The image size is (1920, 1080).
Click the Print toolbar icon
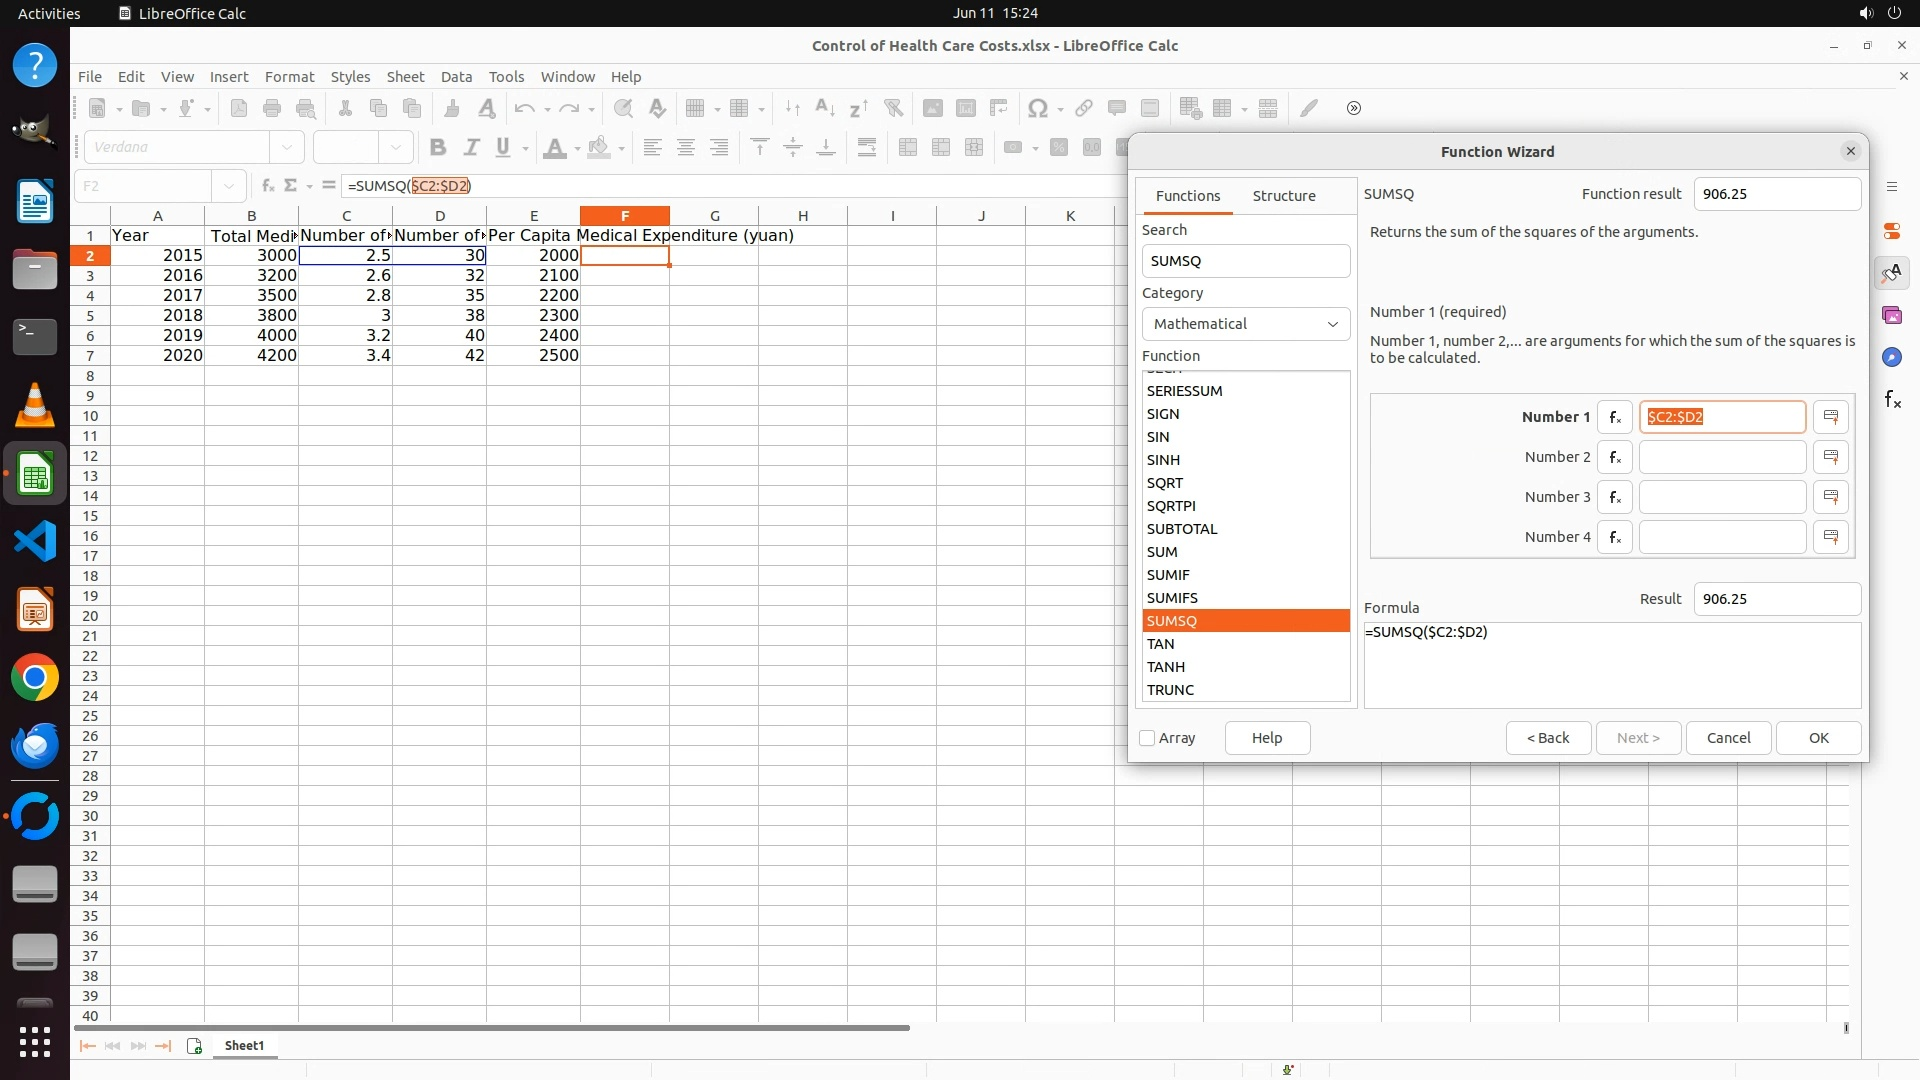click(x=272, y=108)
